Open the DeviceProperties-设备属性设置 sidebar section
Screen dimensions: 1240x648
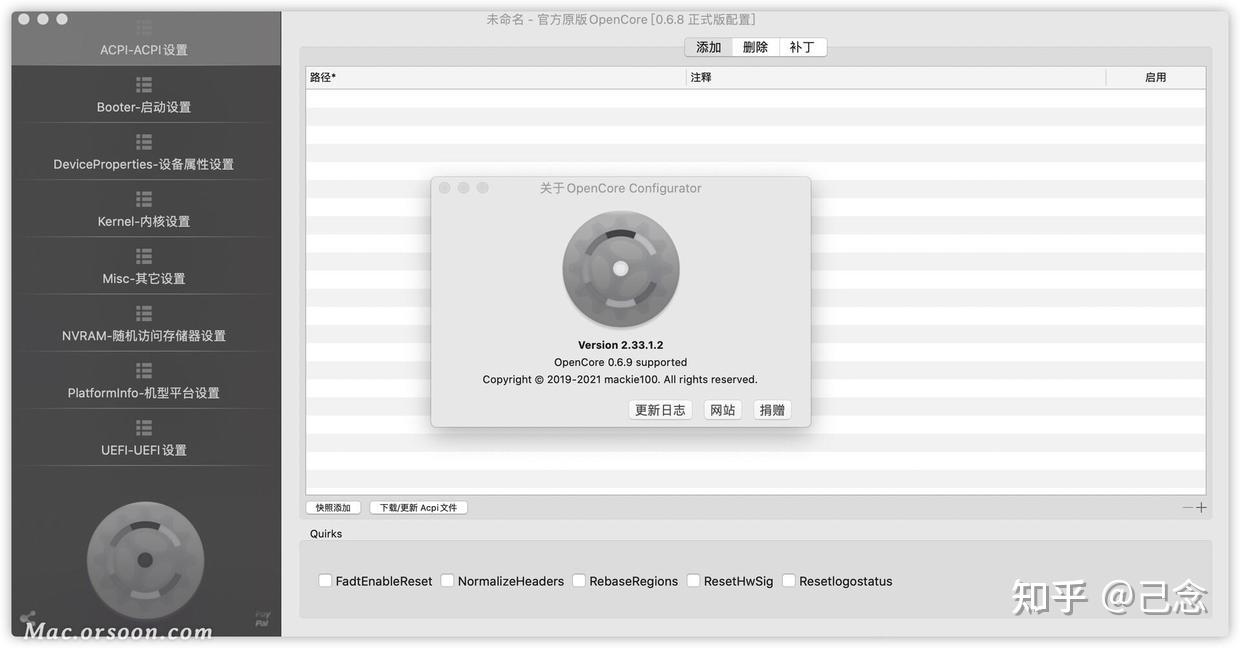coord(145,153)
